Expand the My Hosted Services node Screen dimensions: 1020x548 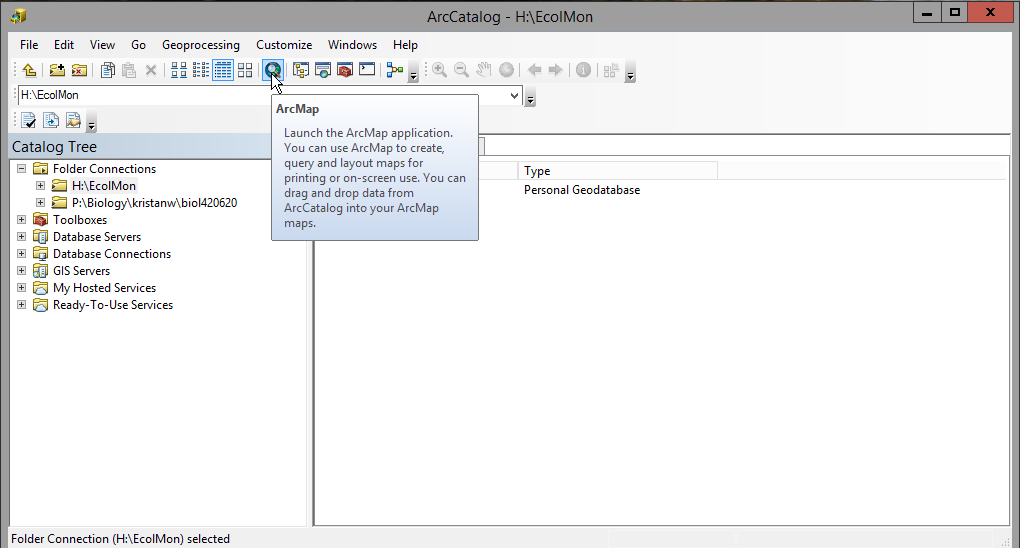[x=21, y=287]
